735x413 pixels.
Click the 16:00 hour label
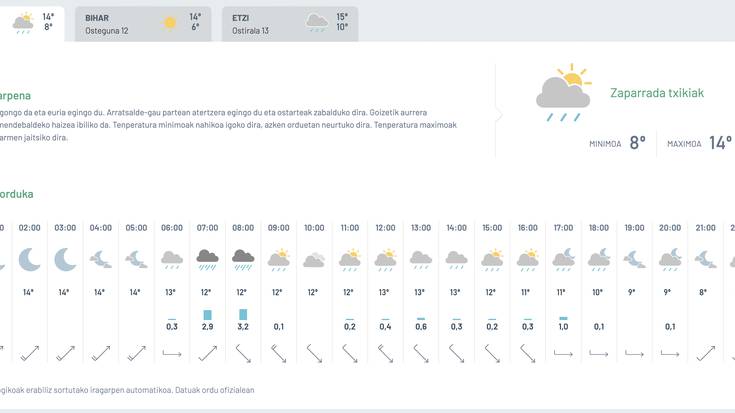pos(528,228)
